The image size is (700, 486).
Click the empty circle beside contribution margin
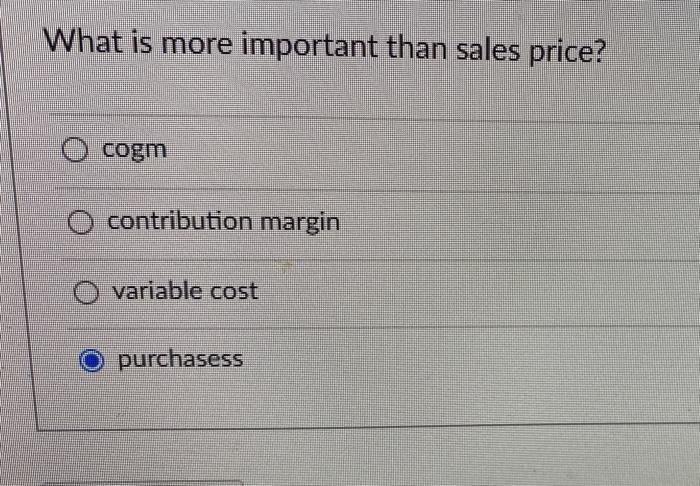pos(80,222)
